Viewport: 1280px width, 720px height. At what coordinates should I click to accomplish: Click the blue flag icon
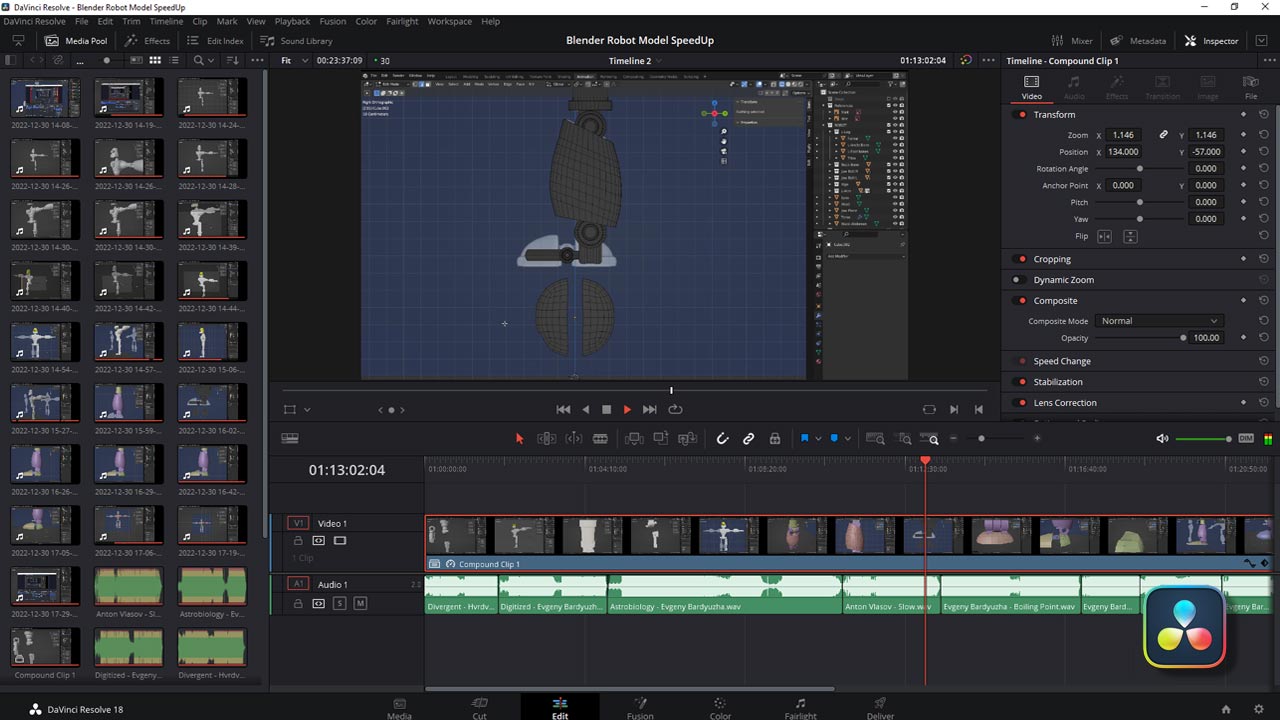coord(804,438)
